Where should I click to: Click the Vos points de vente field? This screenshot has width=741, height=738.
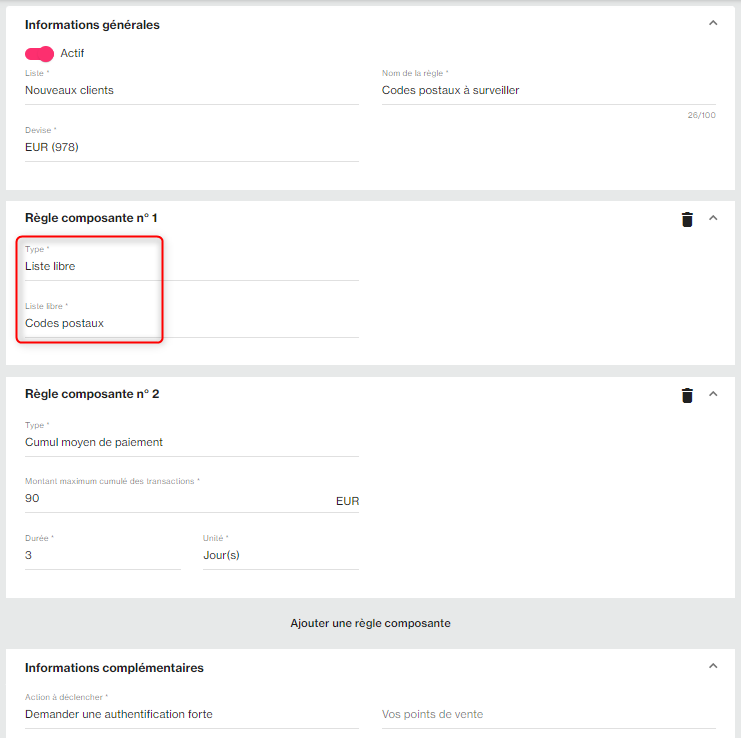pyautogui.click(x=548, y=714)
